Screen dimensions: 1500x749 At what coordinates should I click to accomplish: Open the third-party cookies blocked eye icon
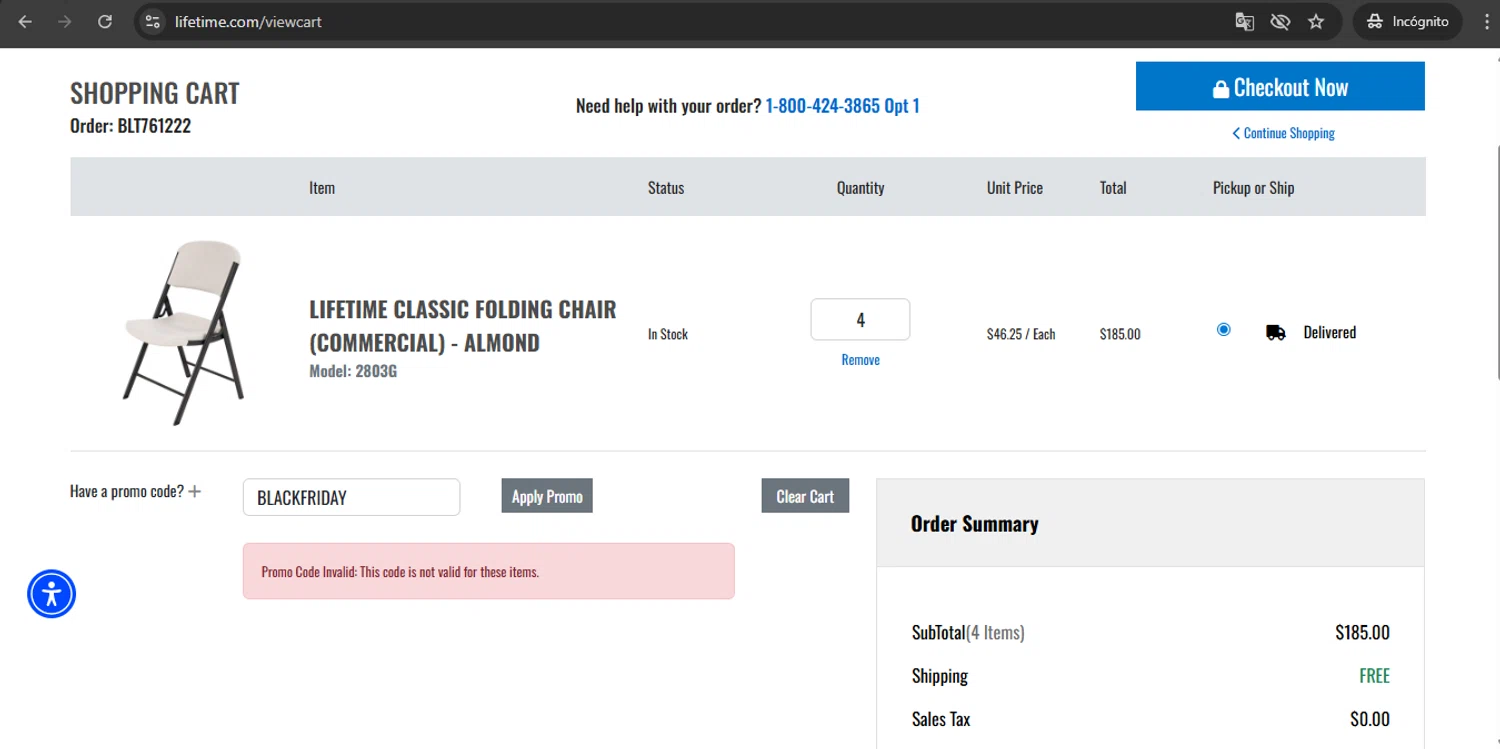point(1280,21)
